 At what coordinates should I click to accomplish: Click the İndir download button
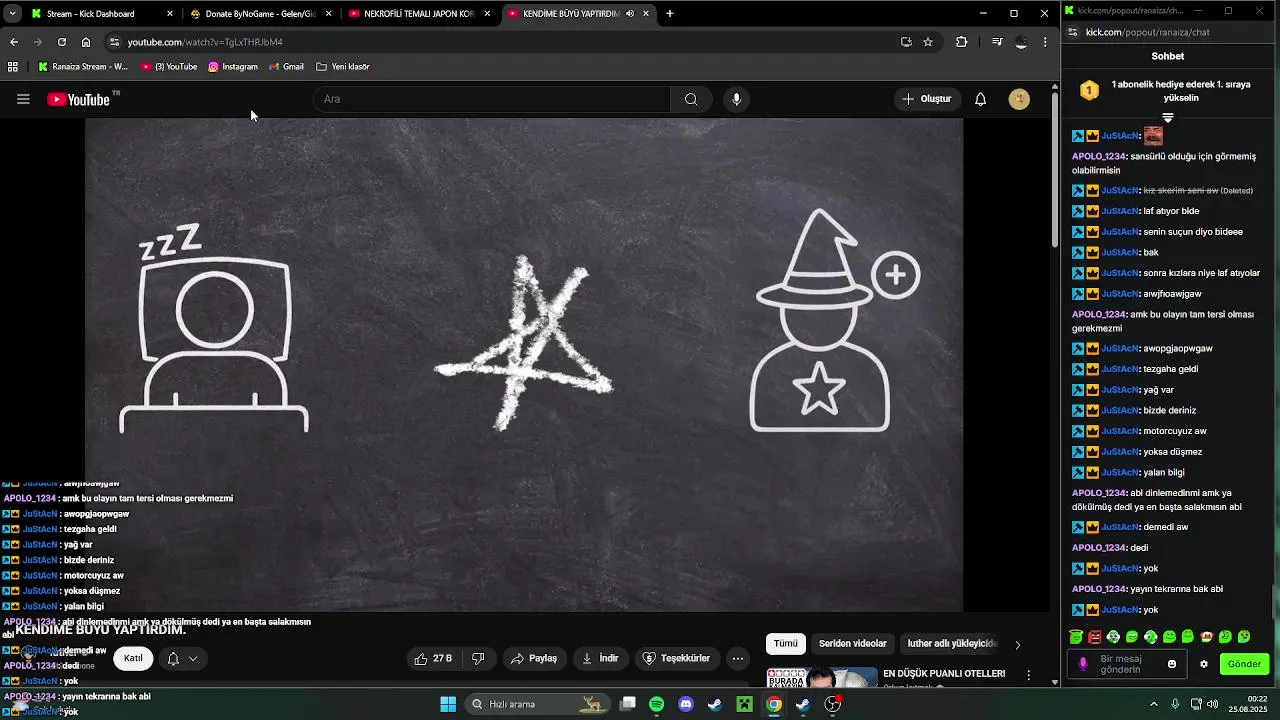tap(601, 658)
